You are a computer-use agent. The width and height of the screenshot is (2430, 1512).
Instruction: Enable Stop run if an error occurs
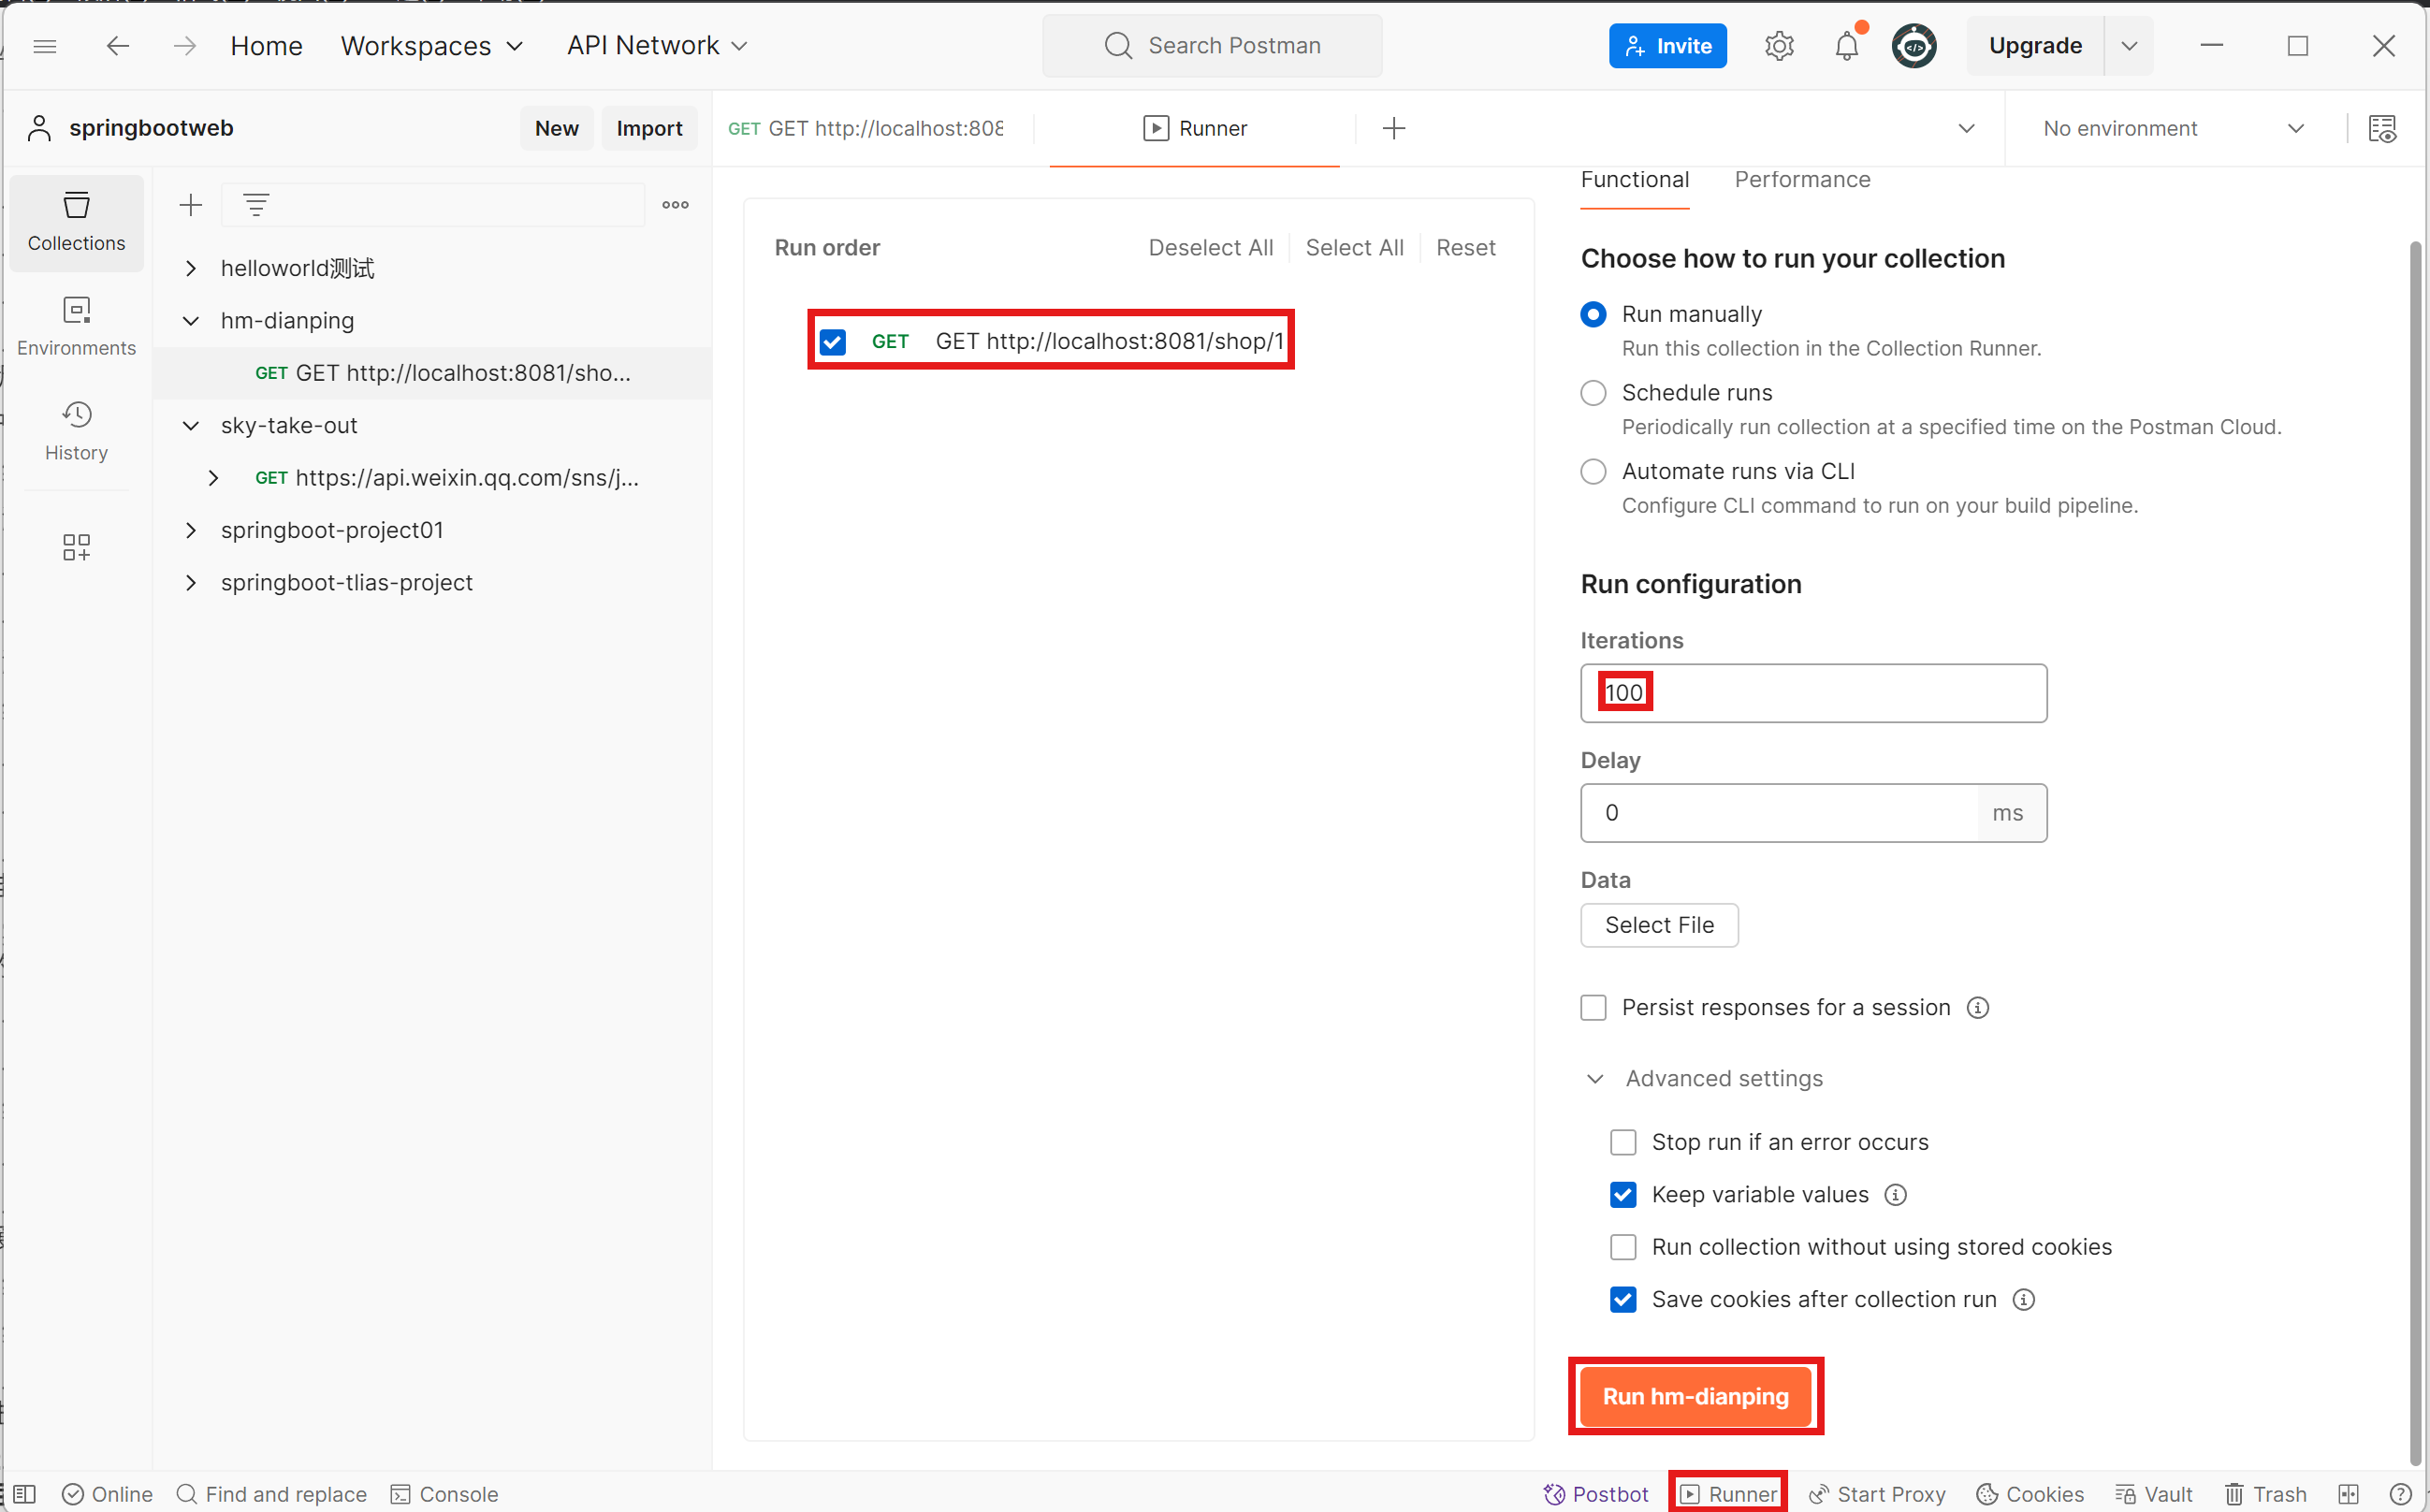(x=1623, y=1142)
